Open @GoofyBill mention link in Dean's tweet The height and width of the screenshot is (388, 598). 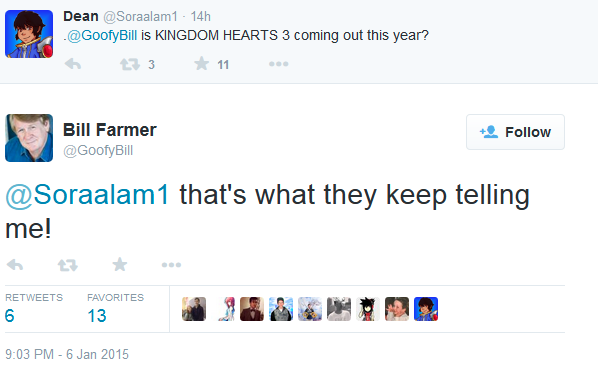pyautogui.click(x=102, y=35)
